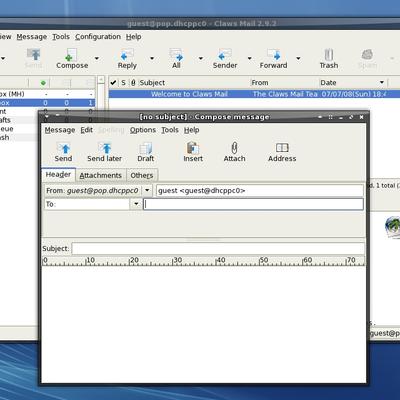
Task: Send the message from compose window
Action: 63,148
